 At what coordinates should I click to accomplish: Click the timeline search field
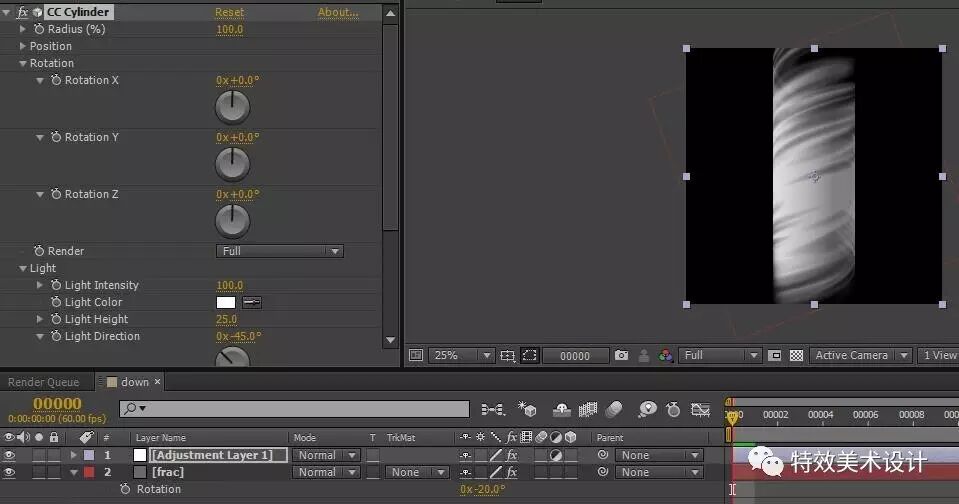point(294,408)
